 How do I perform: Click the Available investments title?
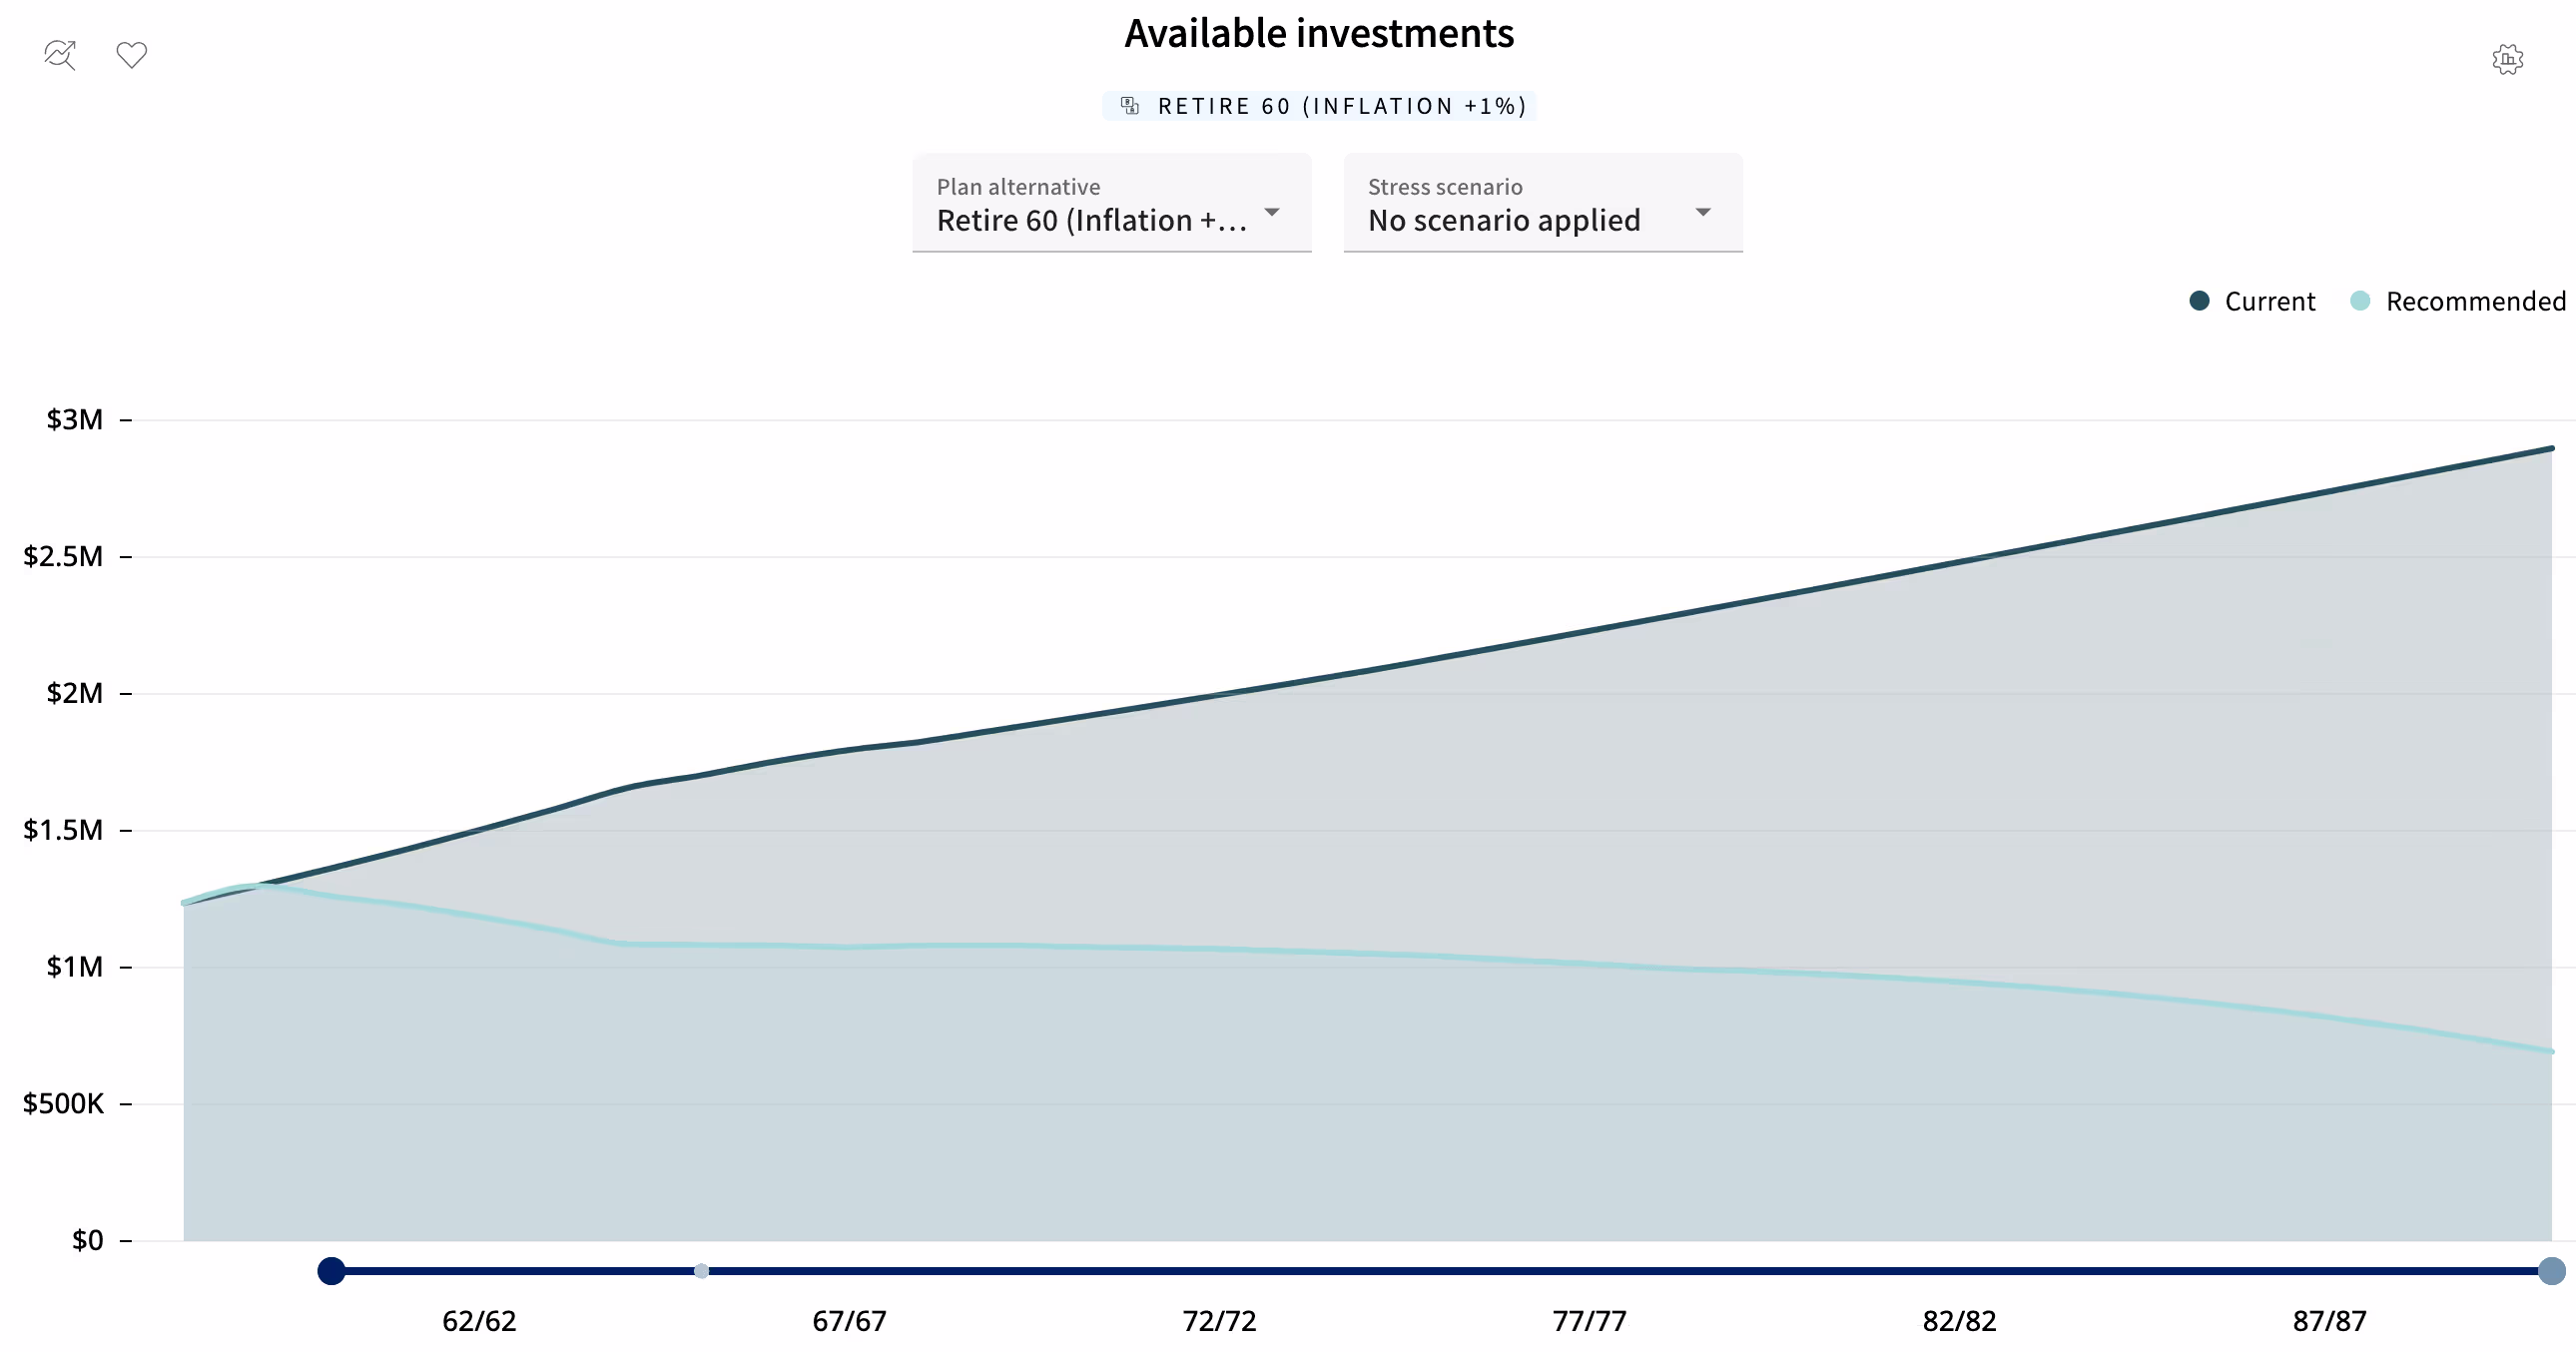tap(1319, 34)
